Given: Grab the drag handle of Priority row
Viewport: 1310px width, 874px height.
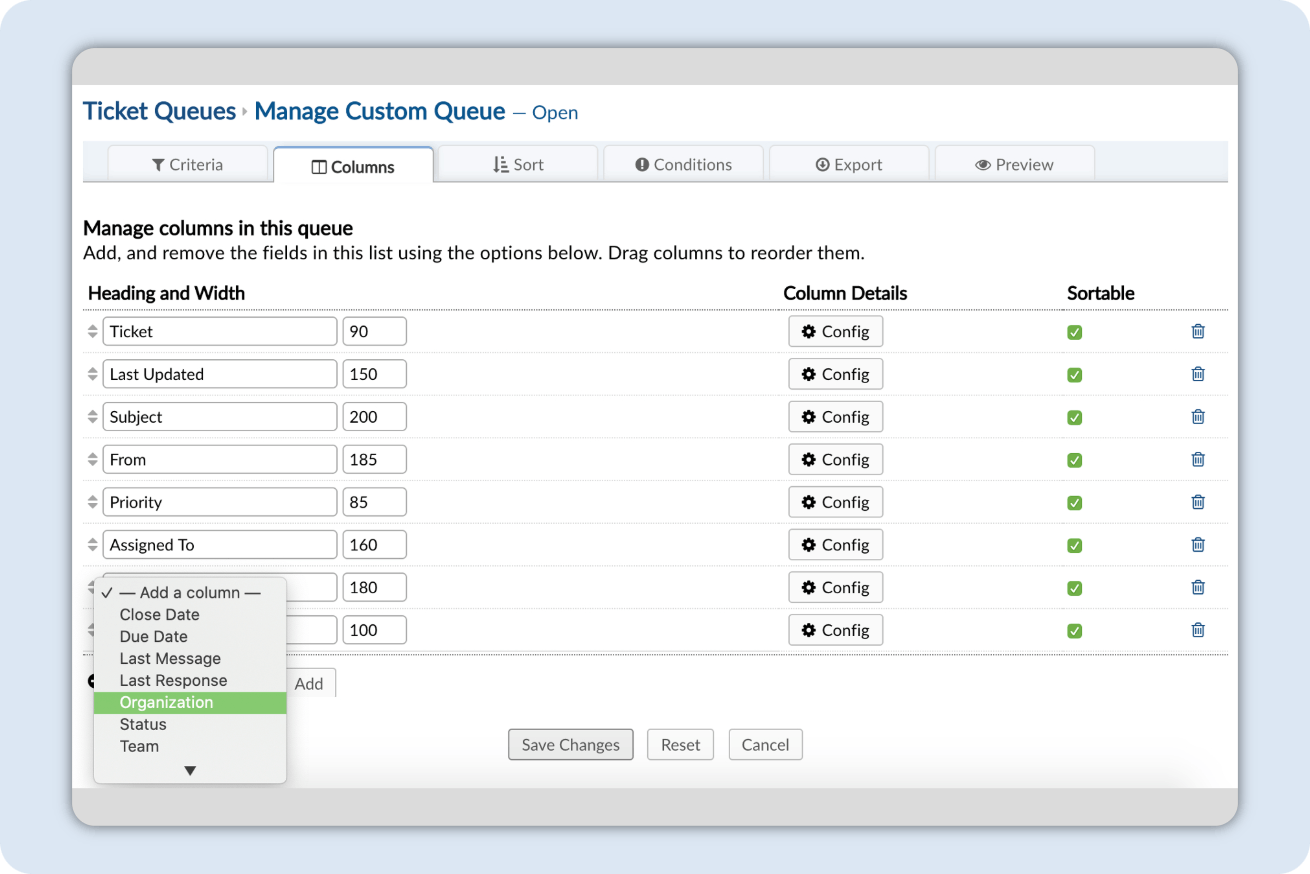Looking at the screenshot, I should [x=92, y=503].
